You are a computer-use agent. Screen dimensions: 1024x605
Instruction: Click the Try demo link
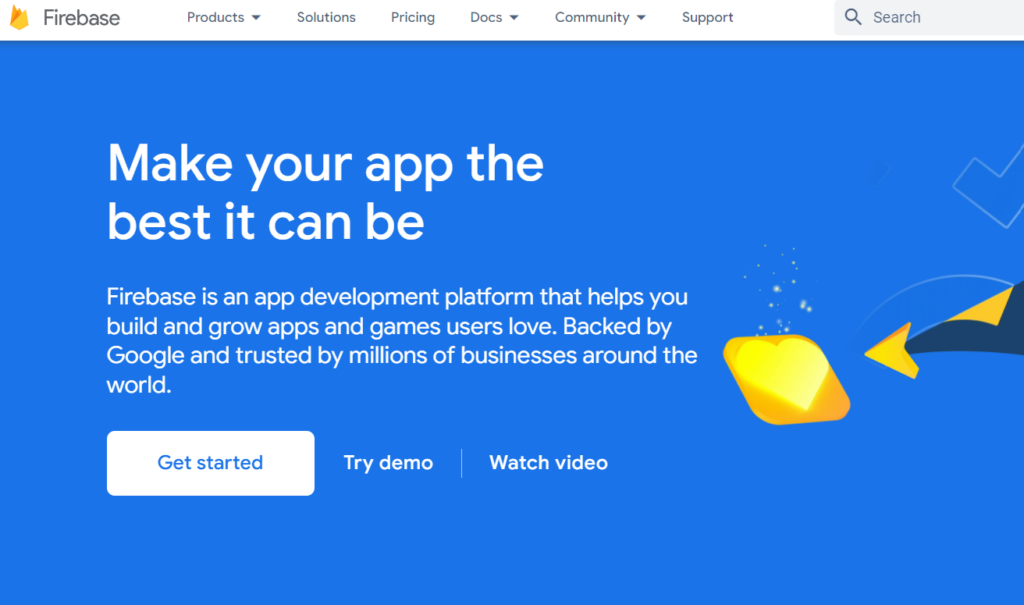[x=388, y=463]
